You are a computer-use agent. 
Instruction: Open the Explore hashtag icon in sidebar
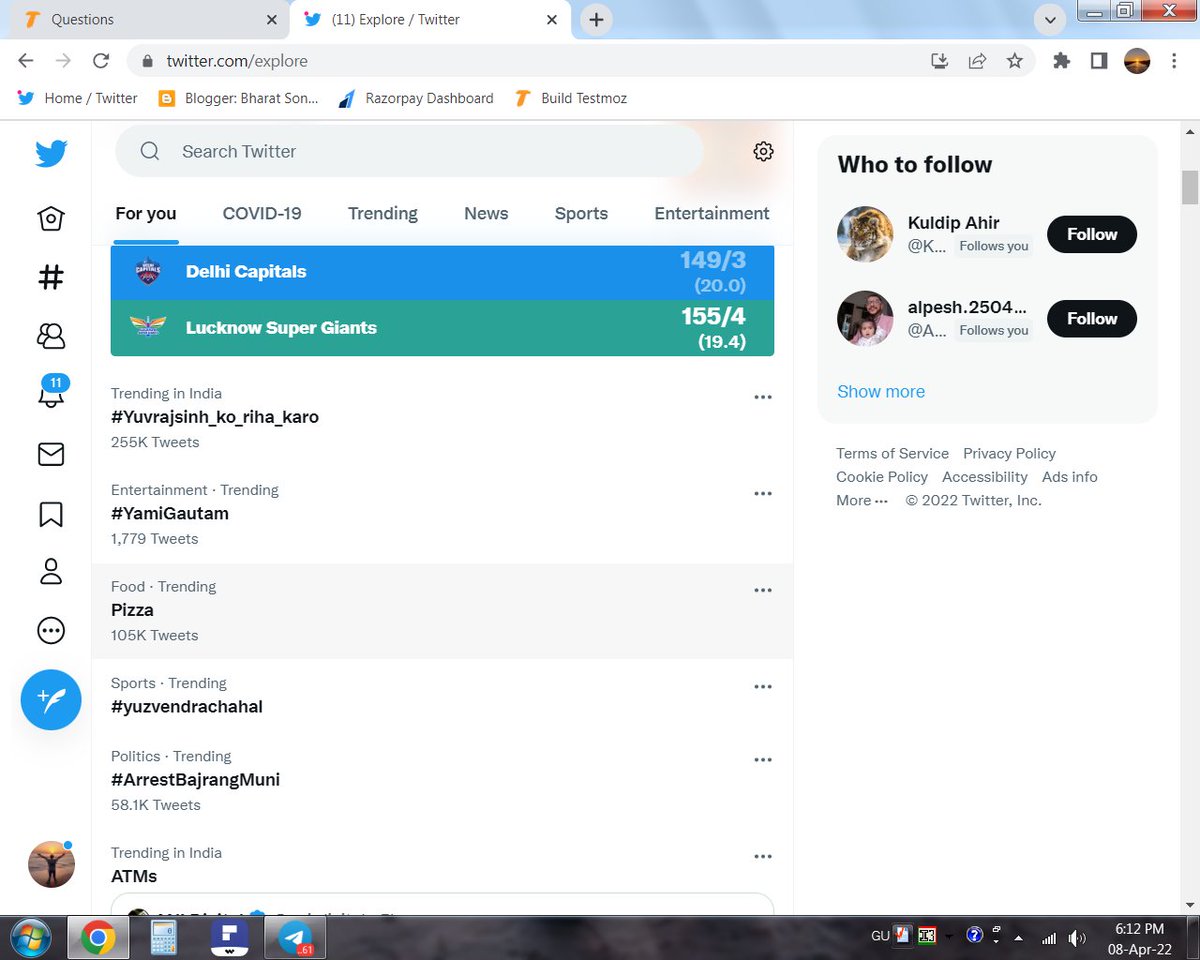pyautogui.click(x=51, y=277)
